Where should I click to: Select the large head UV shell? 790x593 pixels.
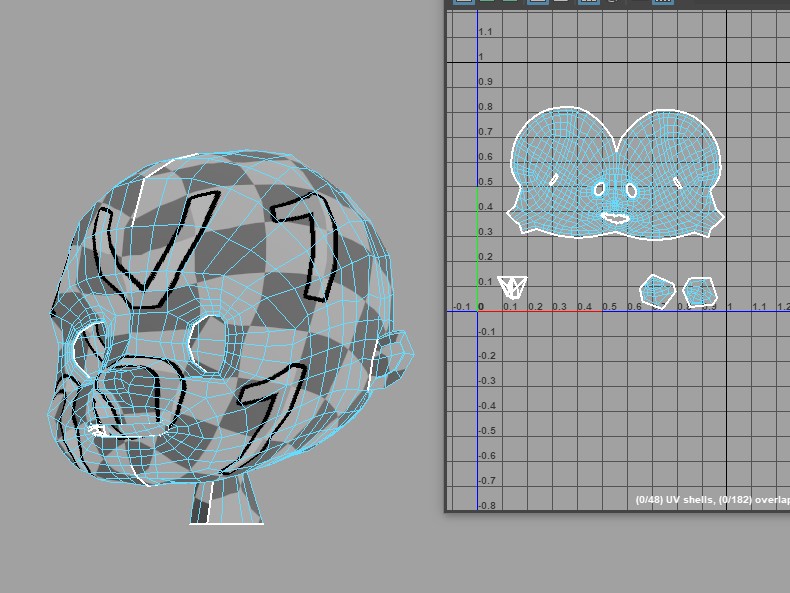coord(615,173)
